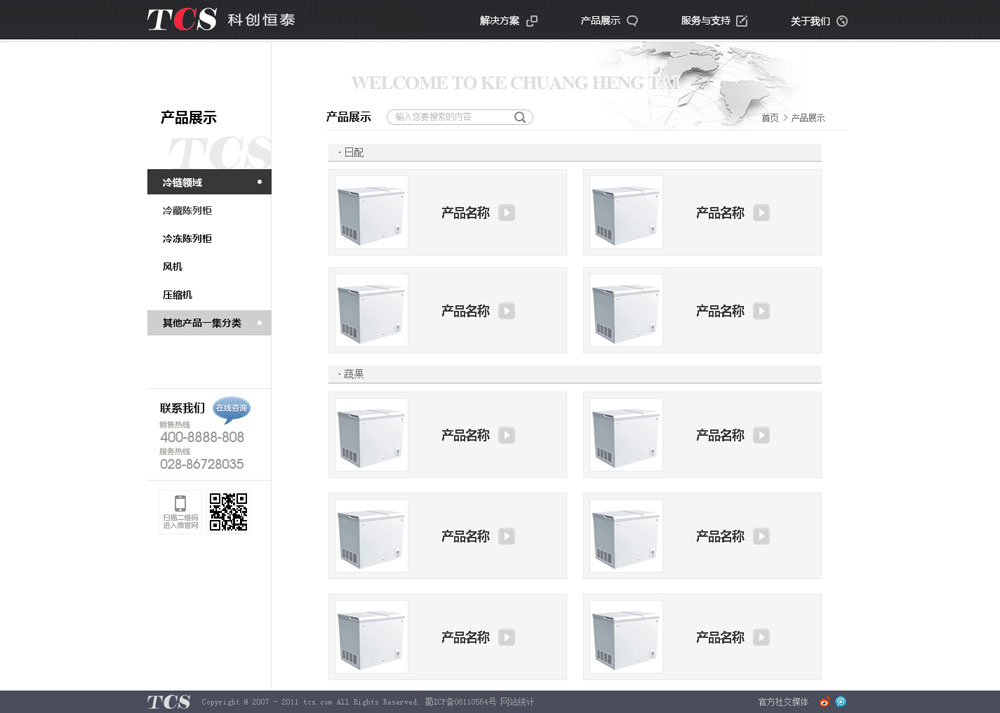Click arrow icon of last-row right 蔬果 product
Viewport: 1000px width, 713px height.
761,636
